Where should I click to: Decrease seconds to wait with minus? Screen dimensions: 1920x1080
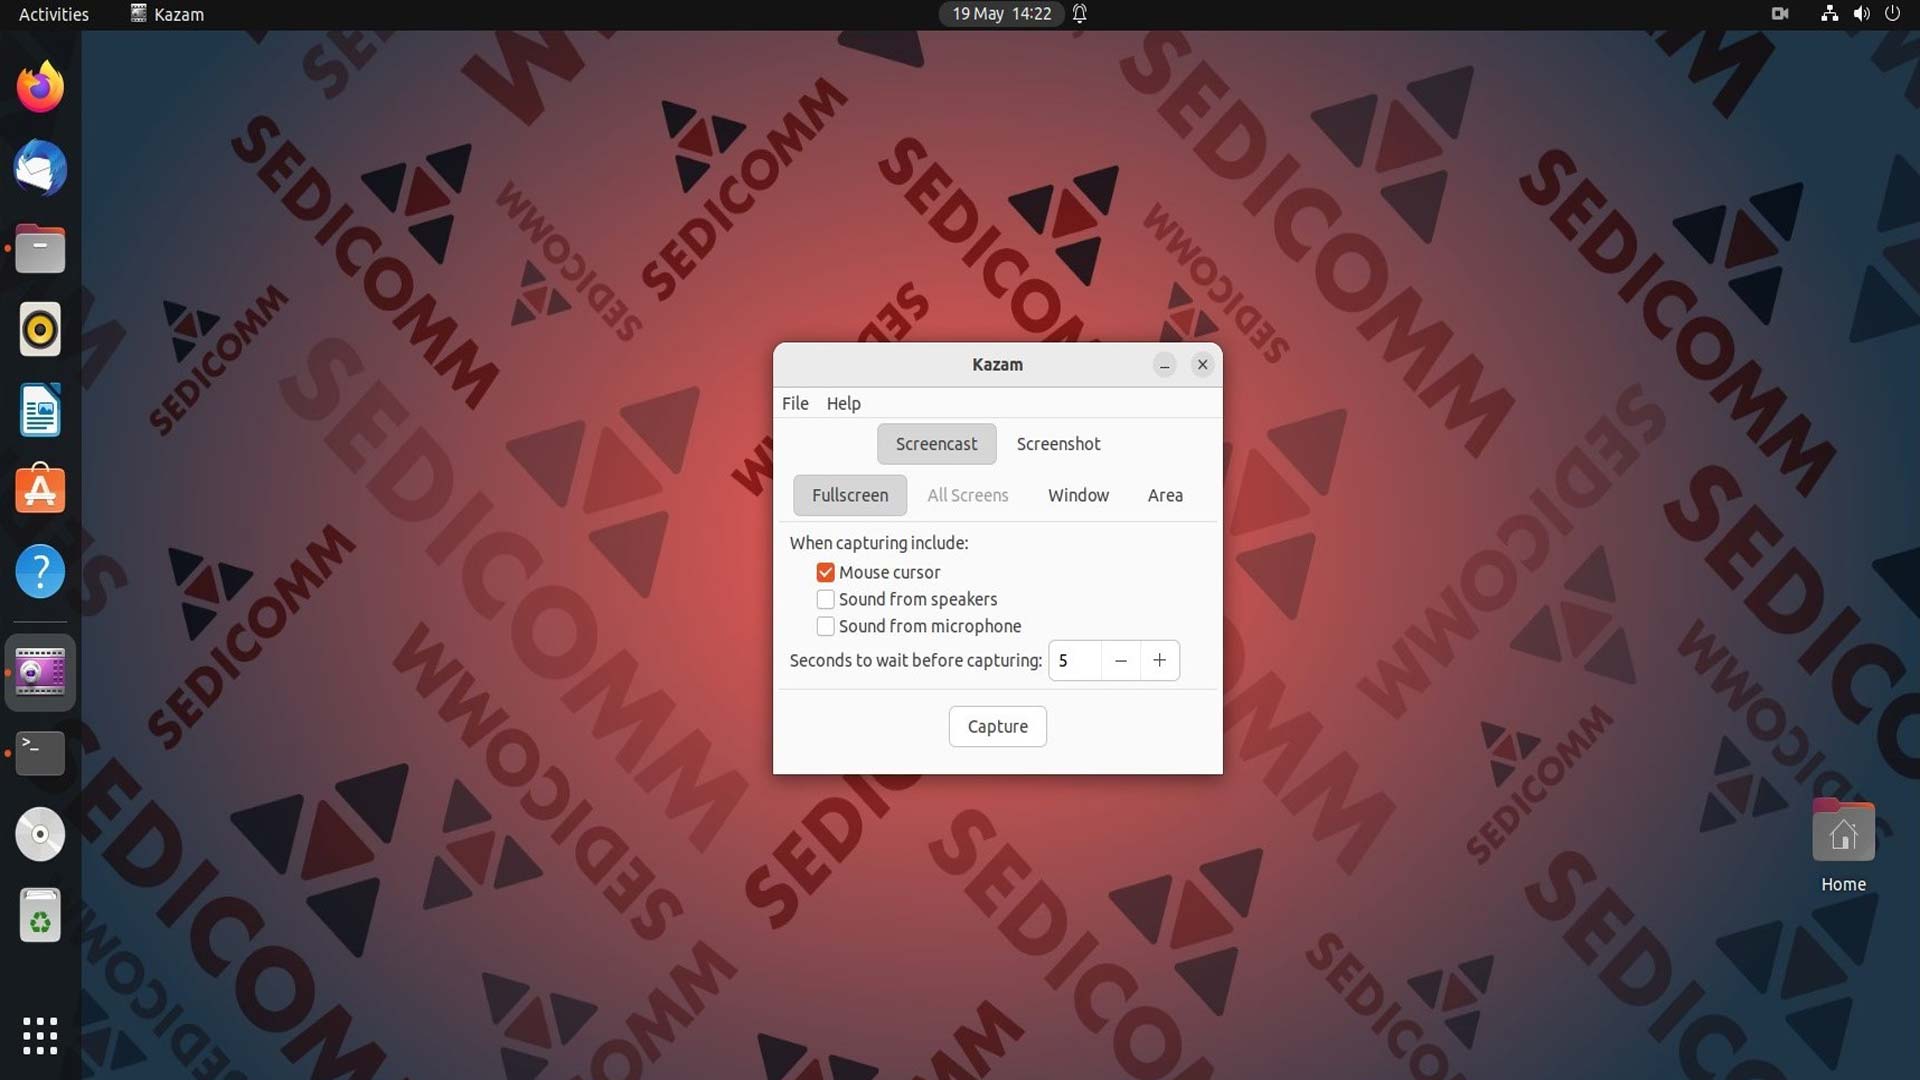pos(1120,660)
